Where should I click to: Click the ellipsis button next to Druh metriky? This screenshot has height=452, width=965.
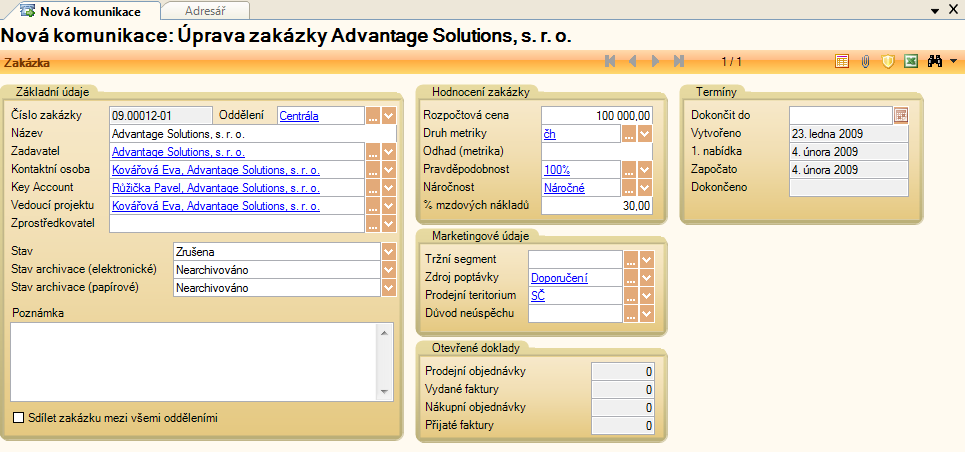[629, 134]
